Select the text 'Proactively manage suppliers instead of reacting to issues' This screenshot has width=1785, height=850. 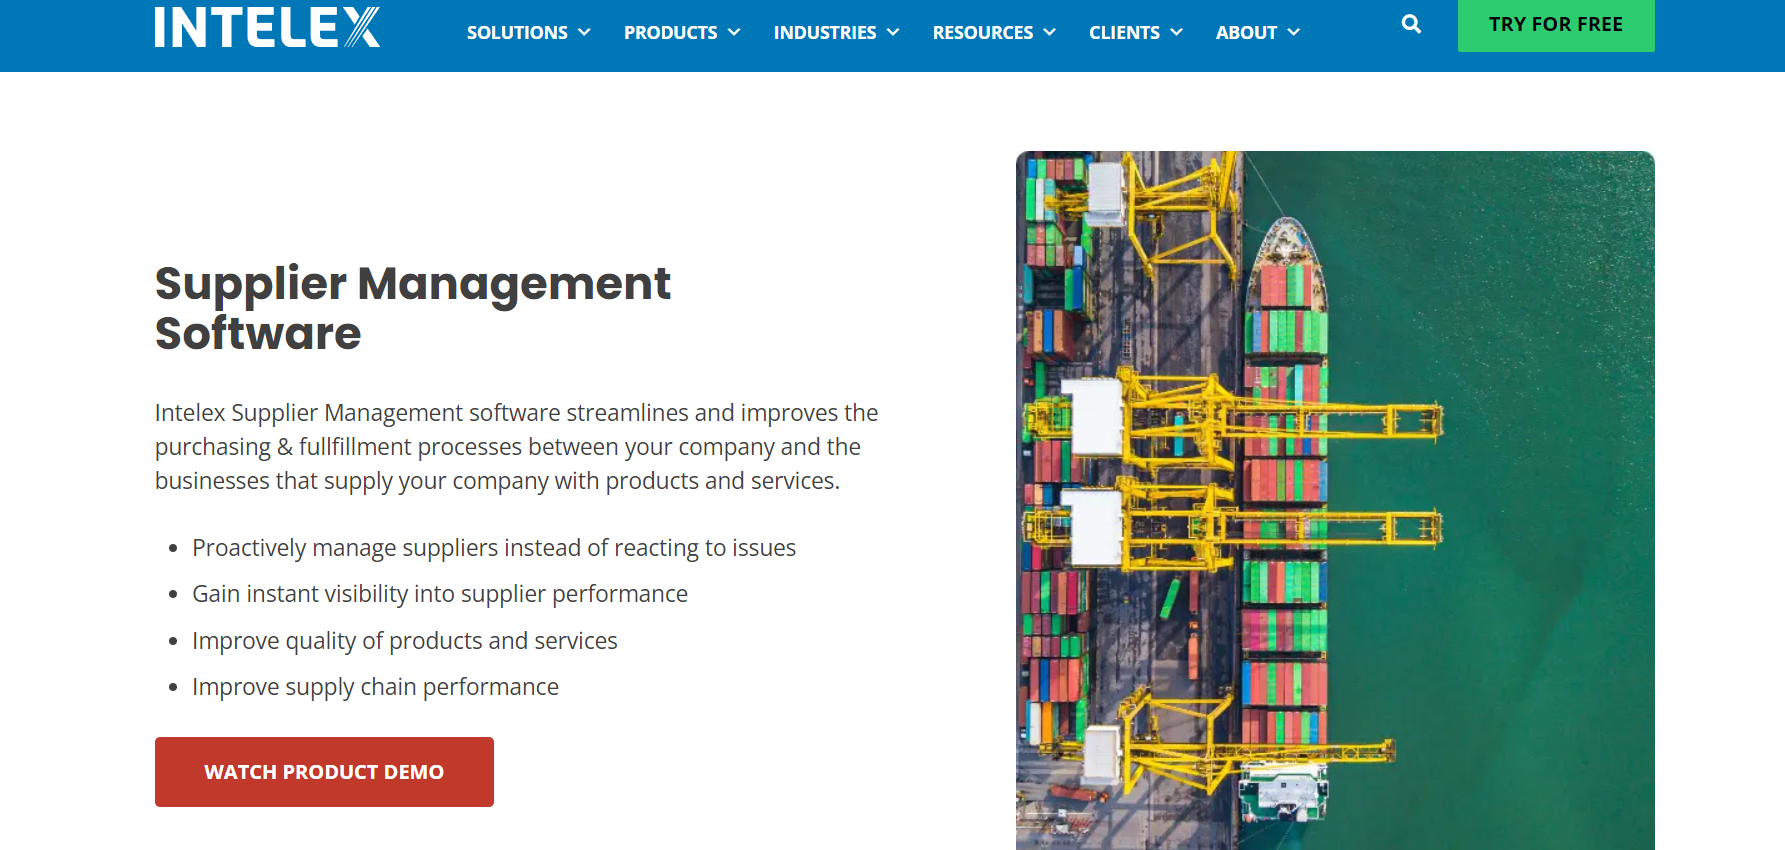click(494, 548)
